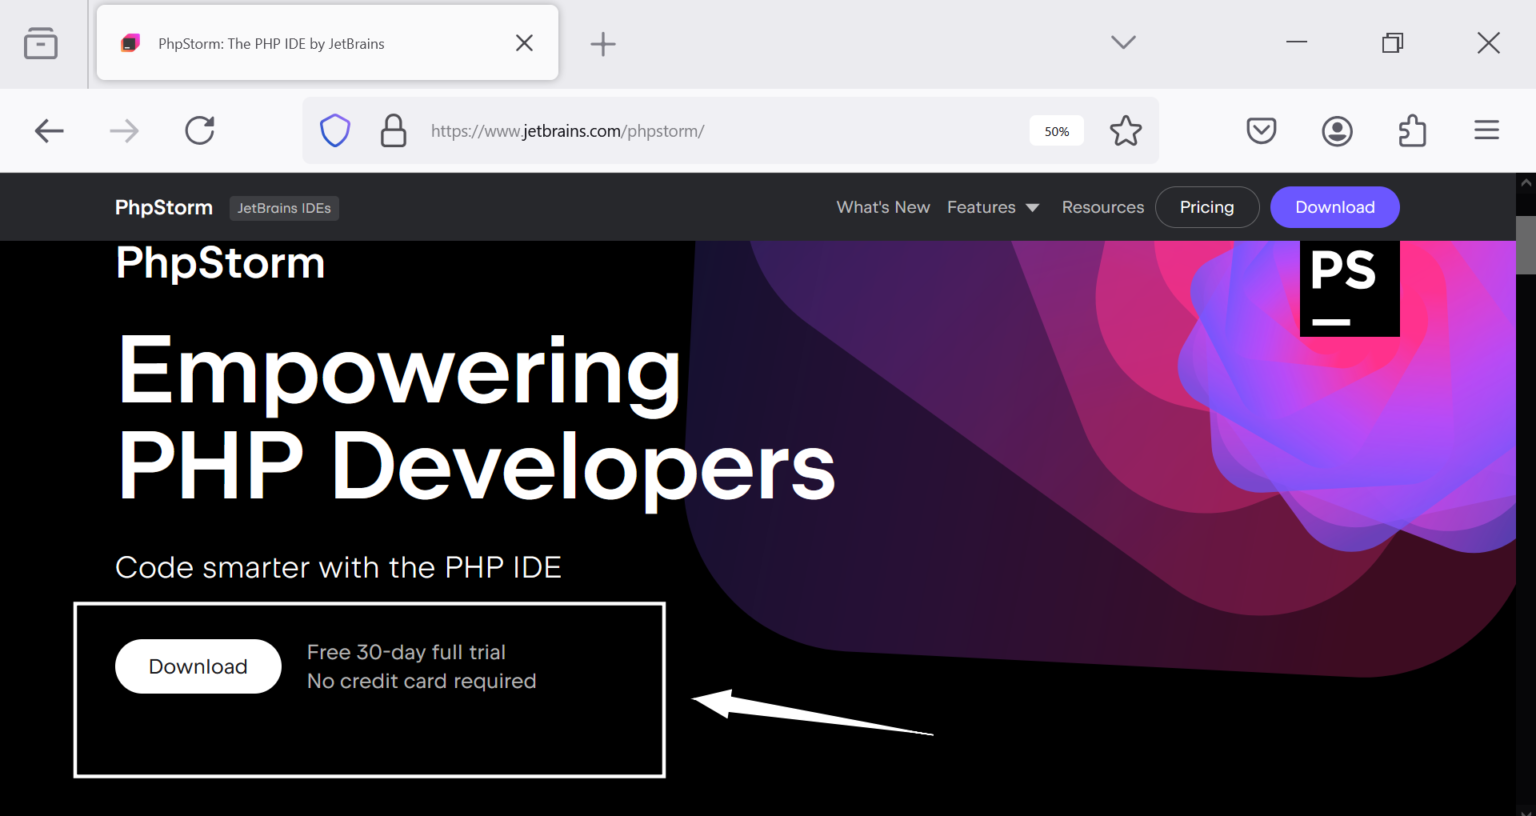Reload the current page
Viewport: 1536px width, 816px height.
pos(199,130)
